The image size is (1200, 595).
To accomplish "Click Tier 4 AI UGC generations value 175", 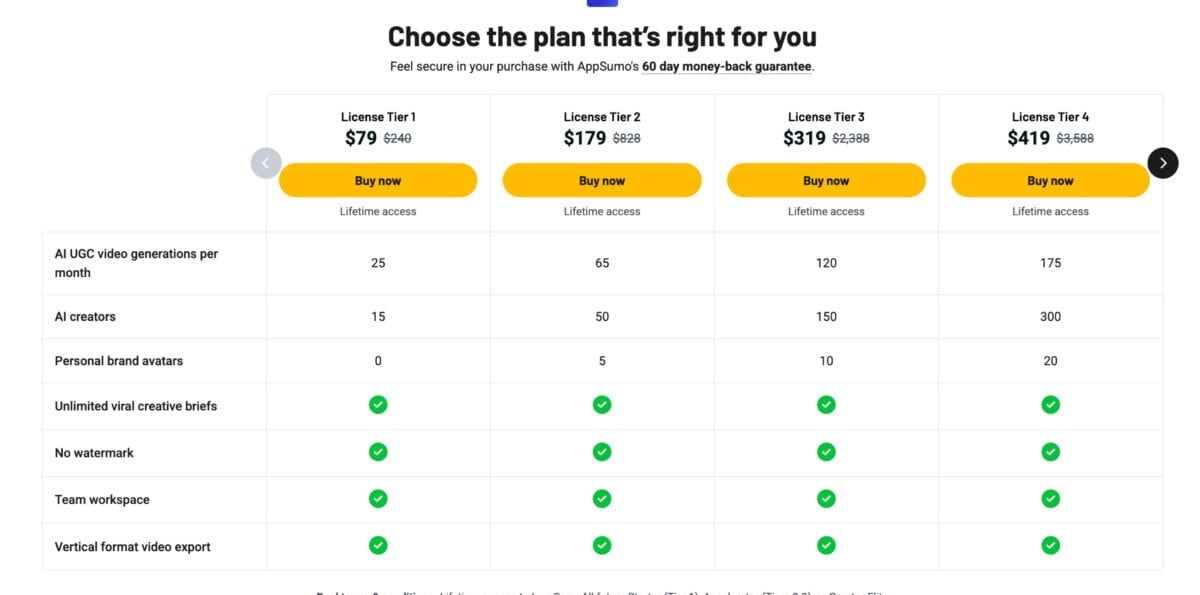I will coord(1050,263).
